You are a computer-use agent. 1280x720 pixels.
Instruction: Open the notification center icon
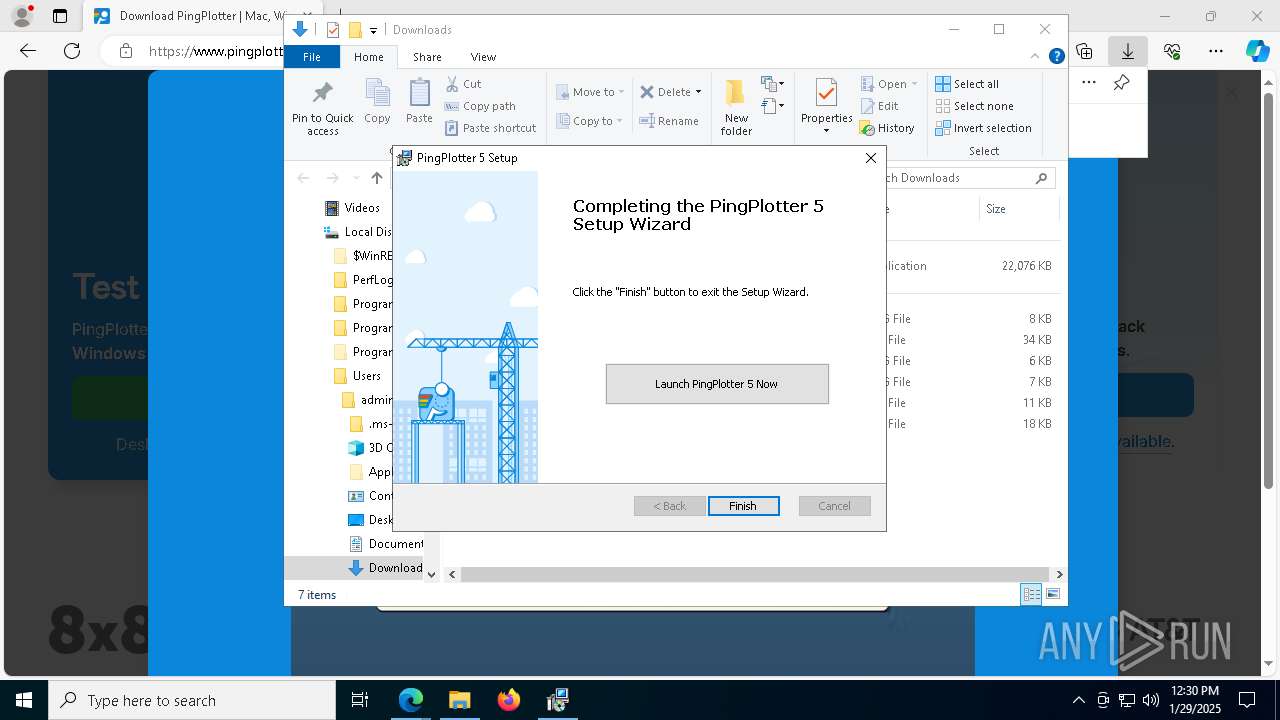pos(1247,700)
